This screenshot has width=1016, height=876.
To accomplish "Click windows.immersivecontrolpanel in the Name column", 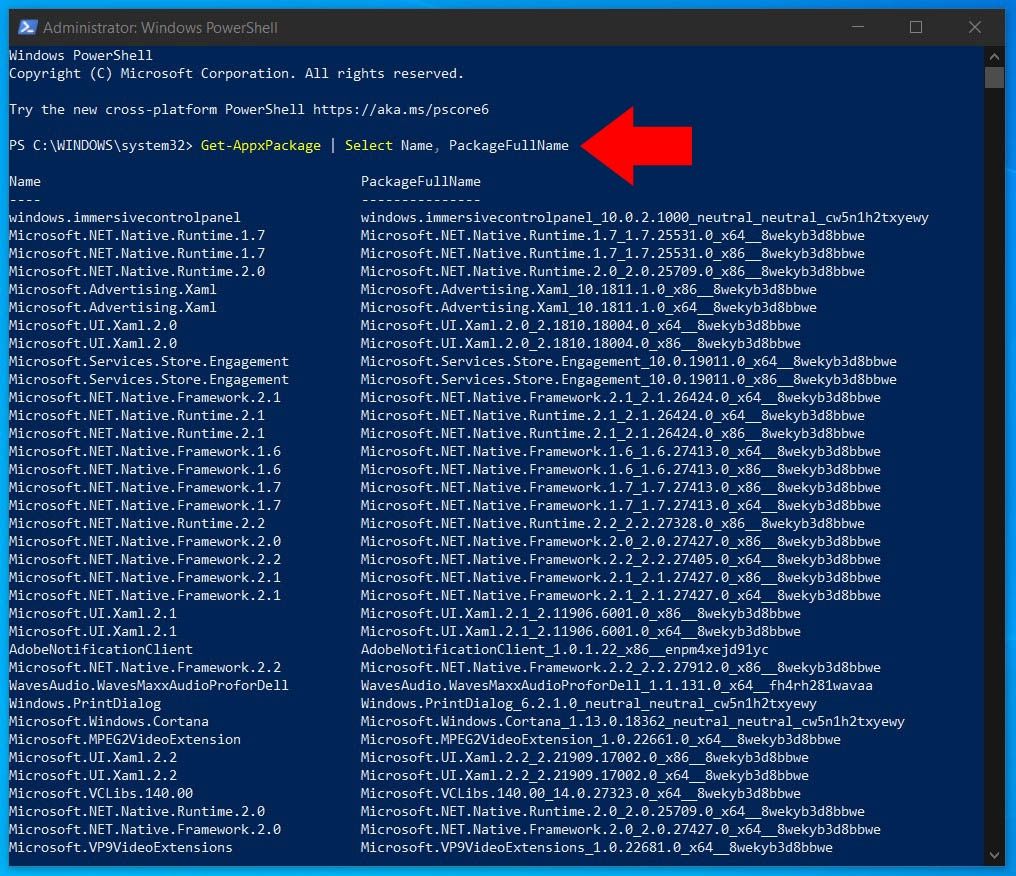I will pos(124,217).
